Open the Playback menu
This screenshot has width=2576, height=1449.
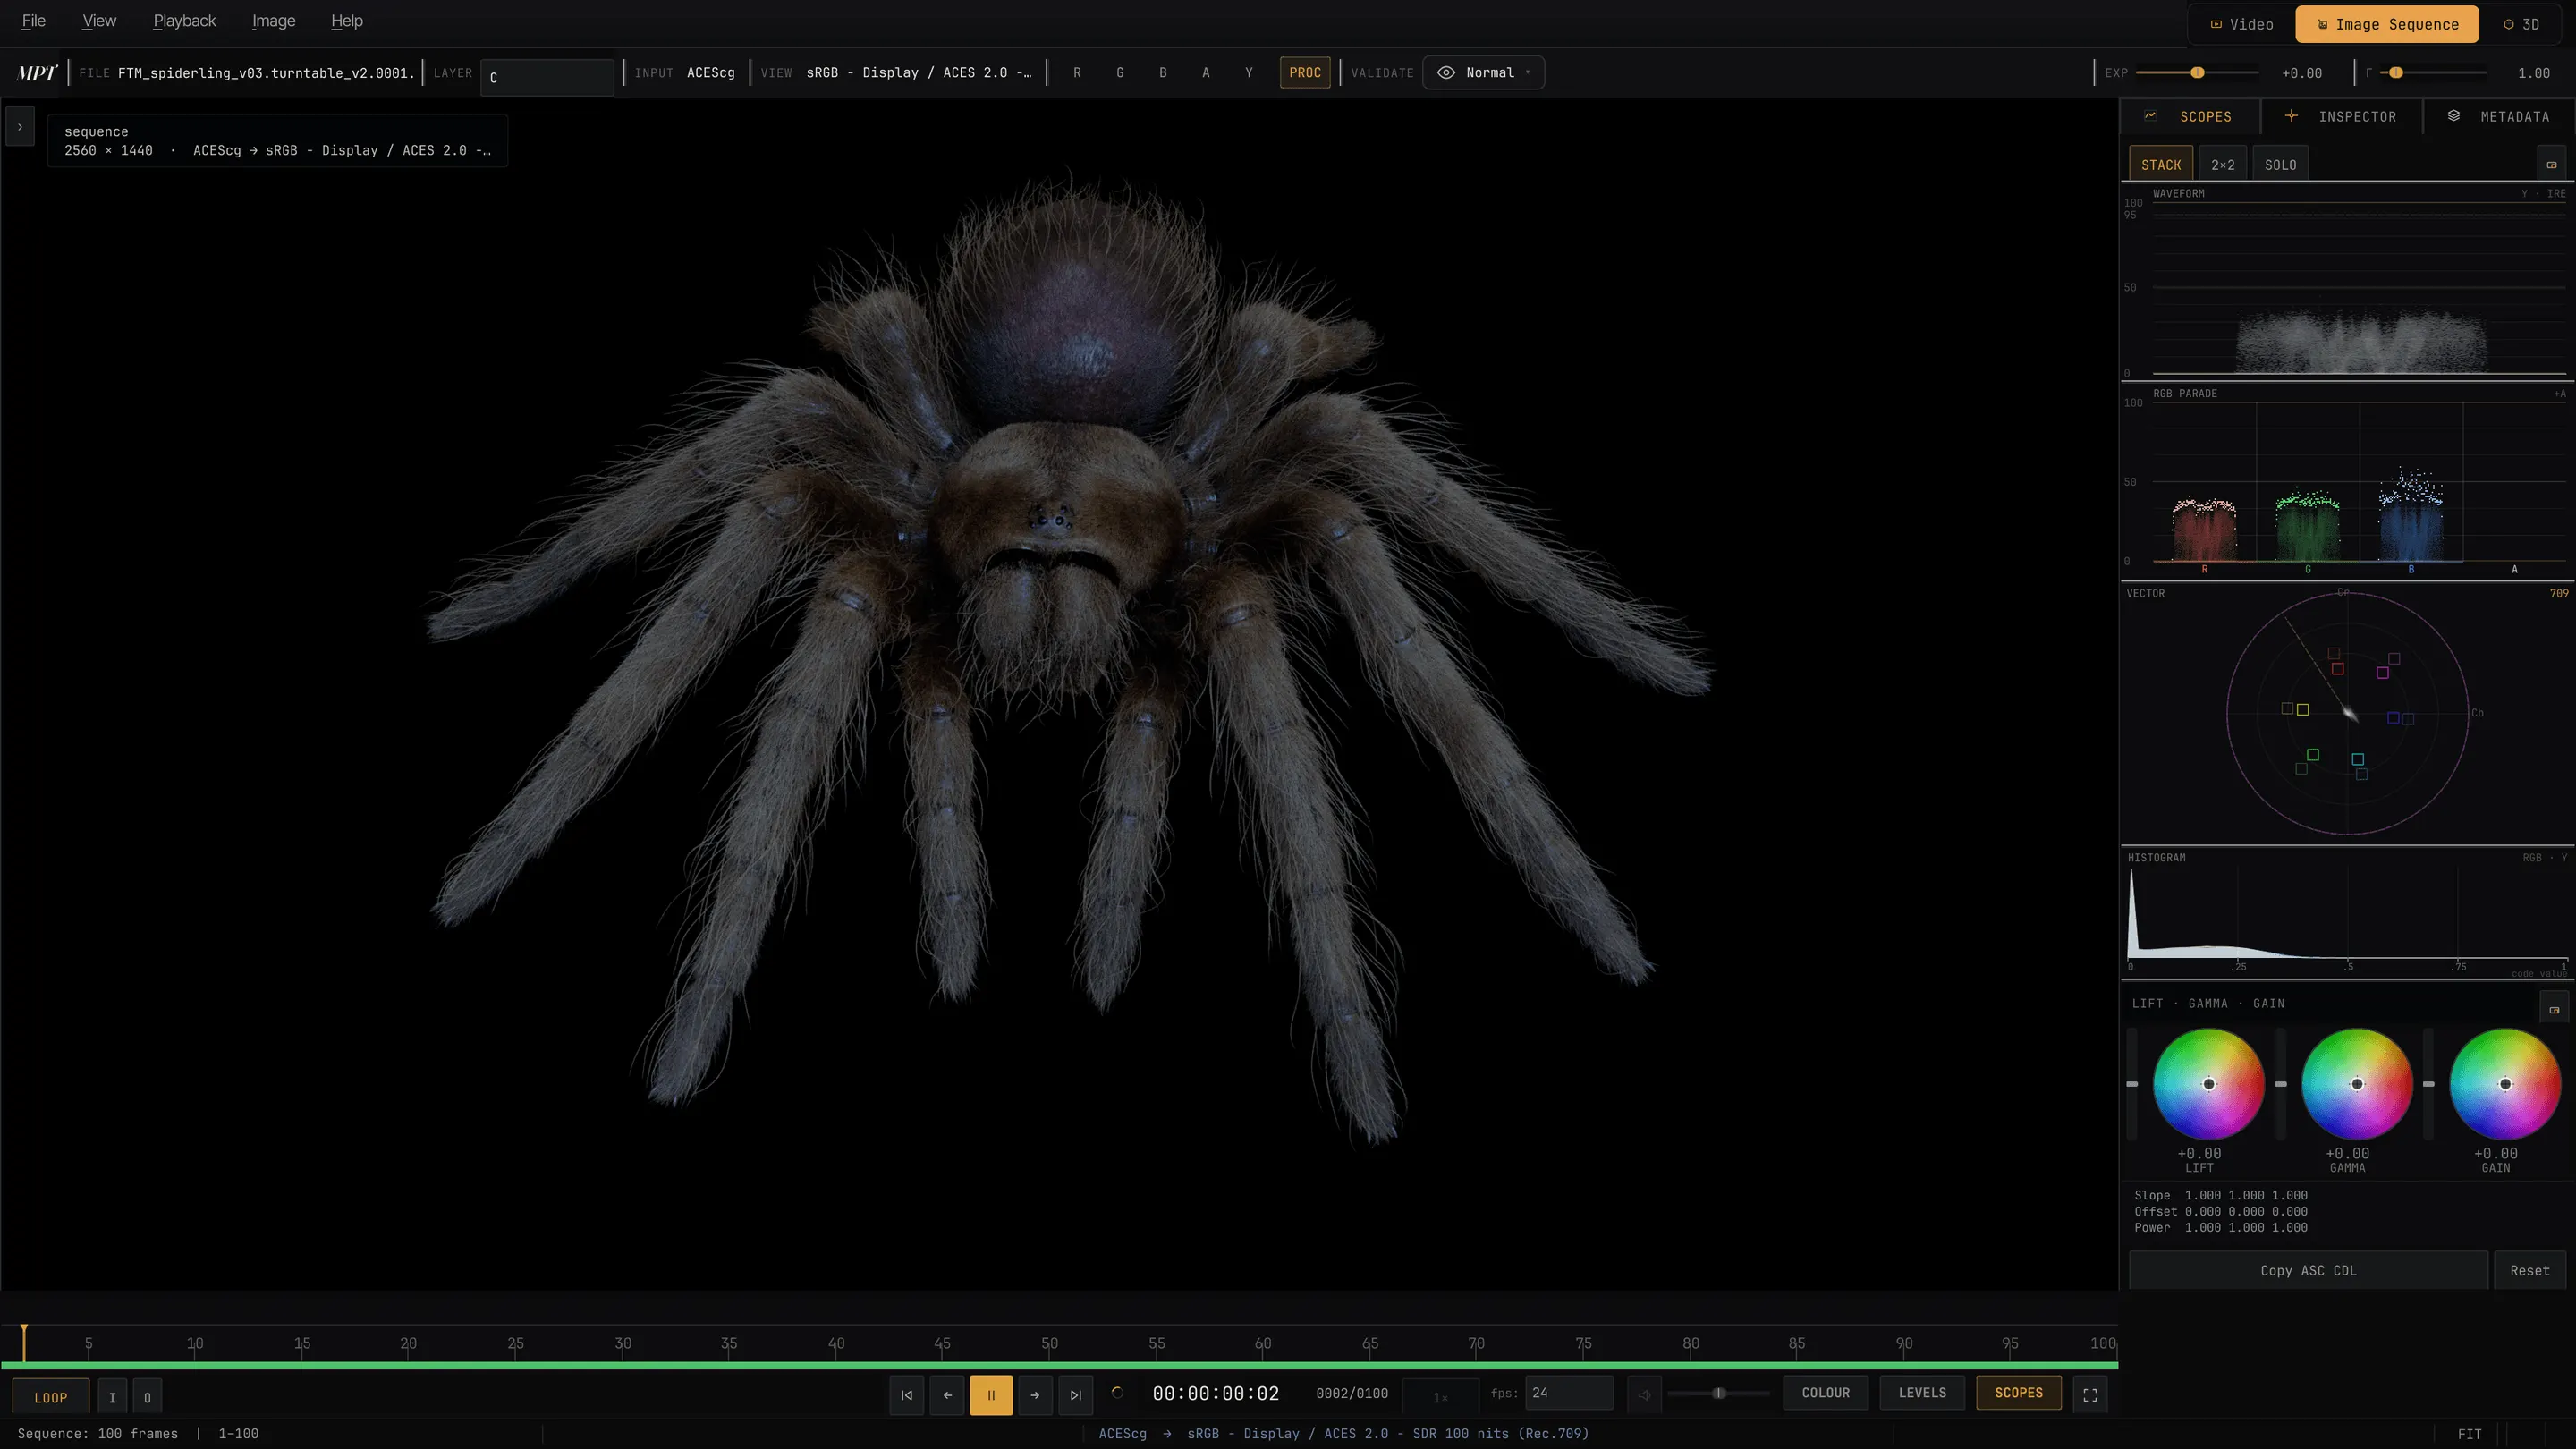tap(184, 21)
